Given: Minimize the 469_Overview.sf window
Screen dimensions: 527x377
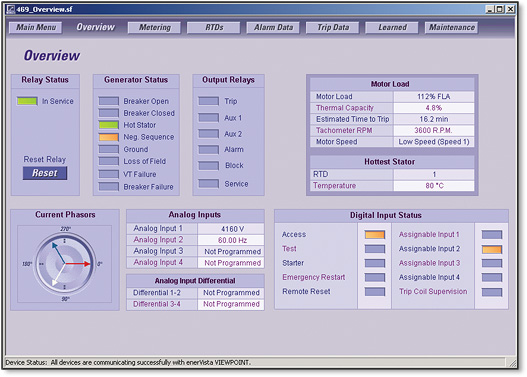Looking at the screenshot, I should point(490,9).
